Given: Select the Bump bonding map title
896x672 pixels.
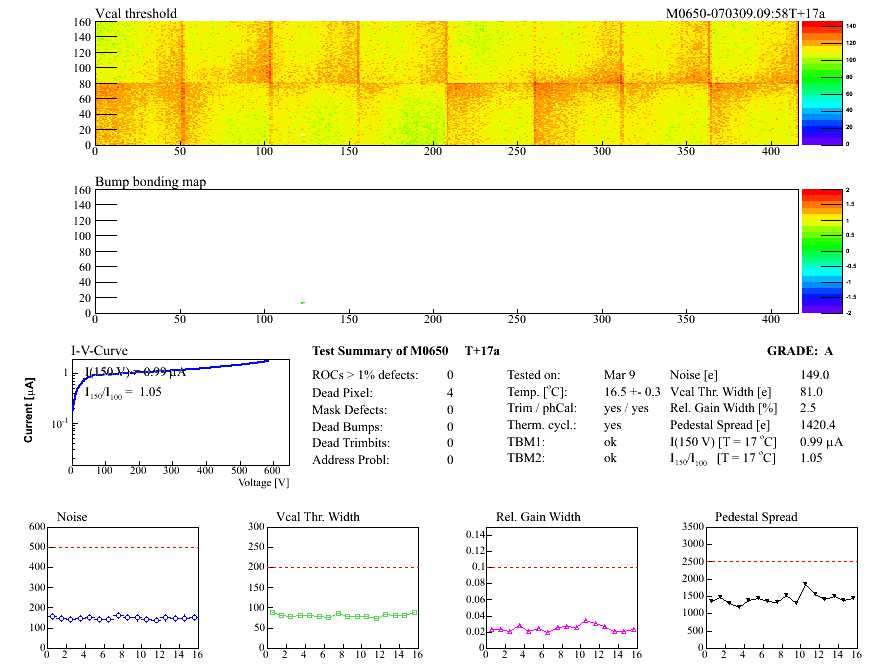Looking at the screenshot, I should pyautogui.click(x=149, y=182).
